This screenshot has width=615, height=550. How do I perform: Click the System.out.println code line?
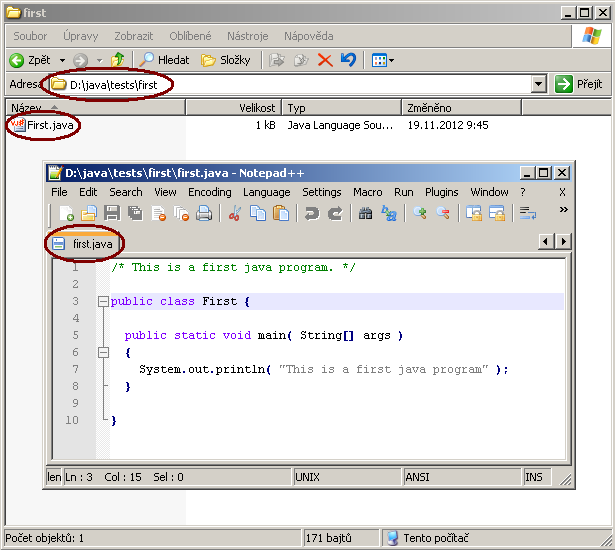[324, 369]
